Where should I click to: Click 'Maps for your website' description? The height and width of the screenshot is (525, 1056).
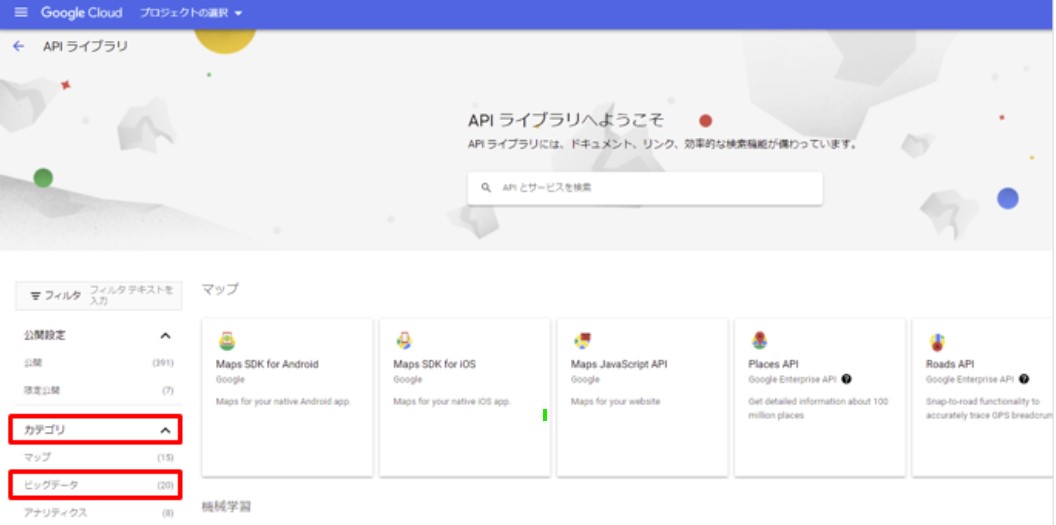pos(616,402)
